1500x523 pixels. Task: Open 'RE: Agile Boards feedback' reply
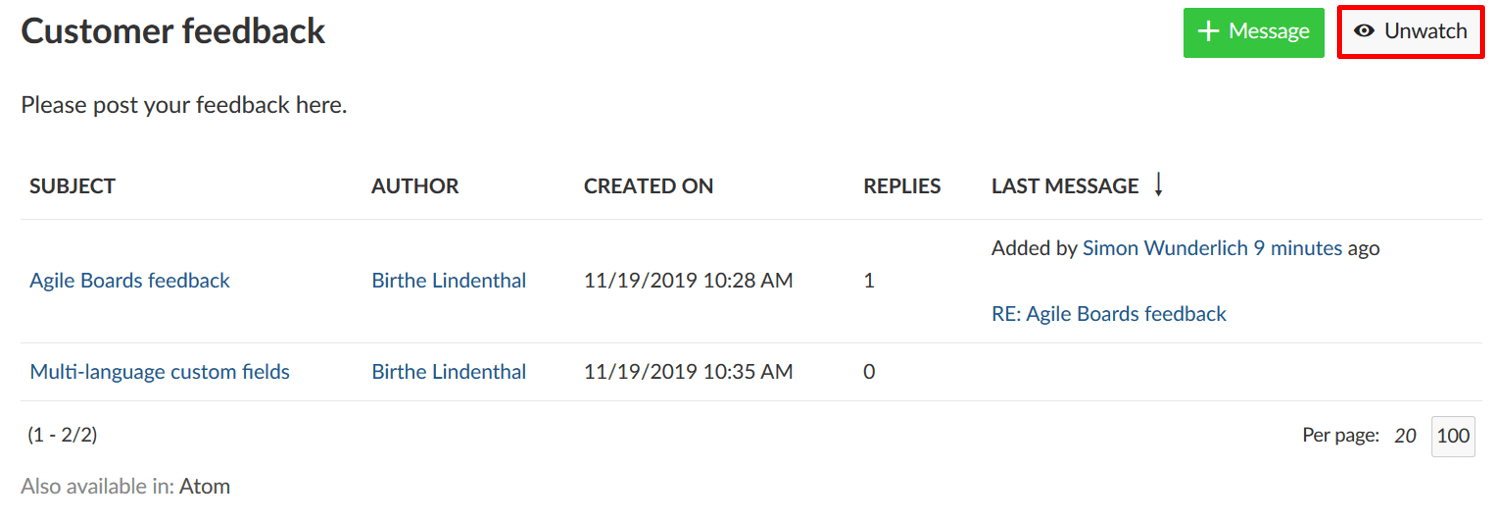(1109, 314)
